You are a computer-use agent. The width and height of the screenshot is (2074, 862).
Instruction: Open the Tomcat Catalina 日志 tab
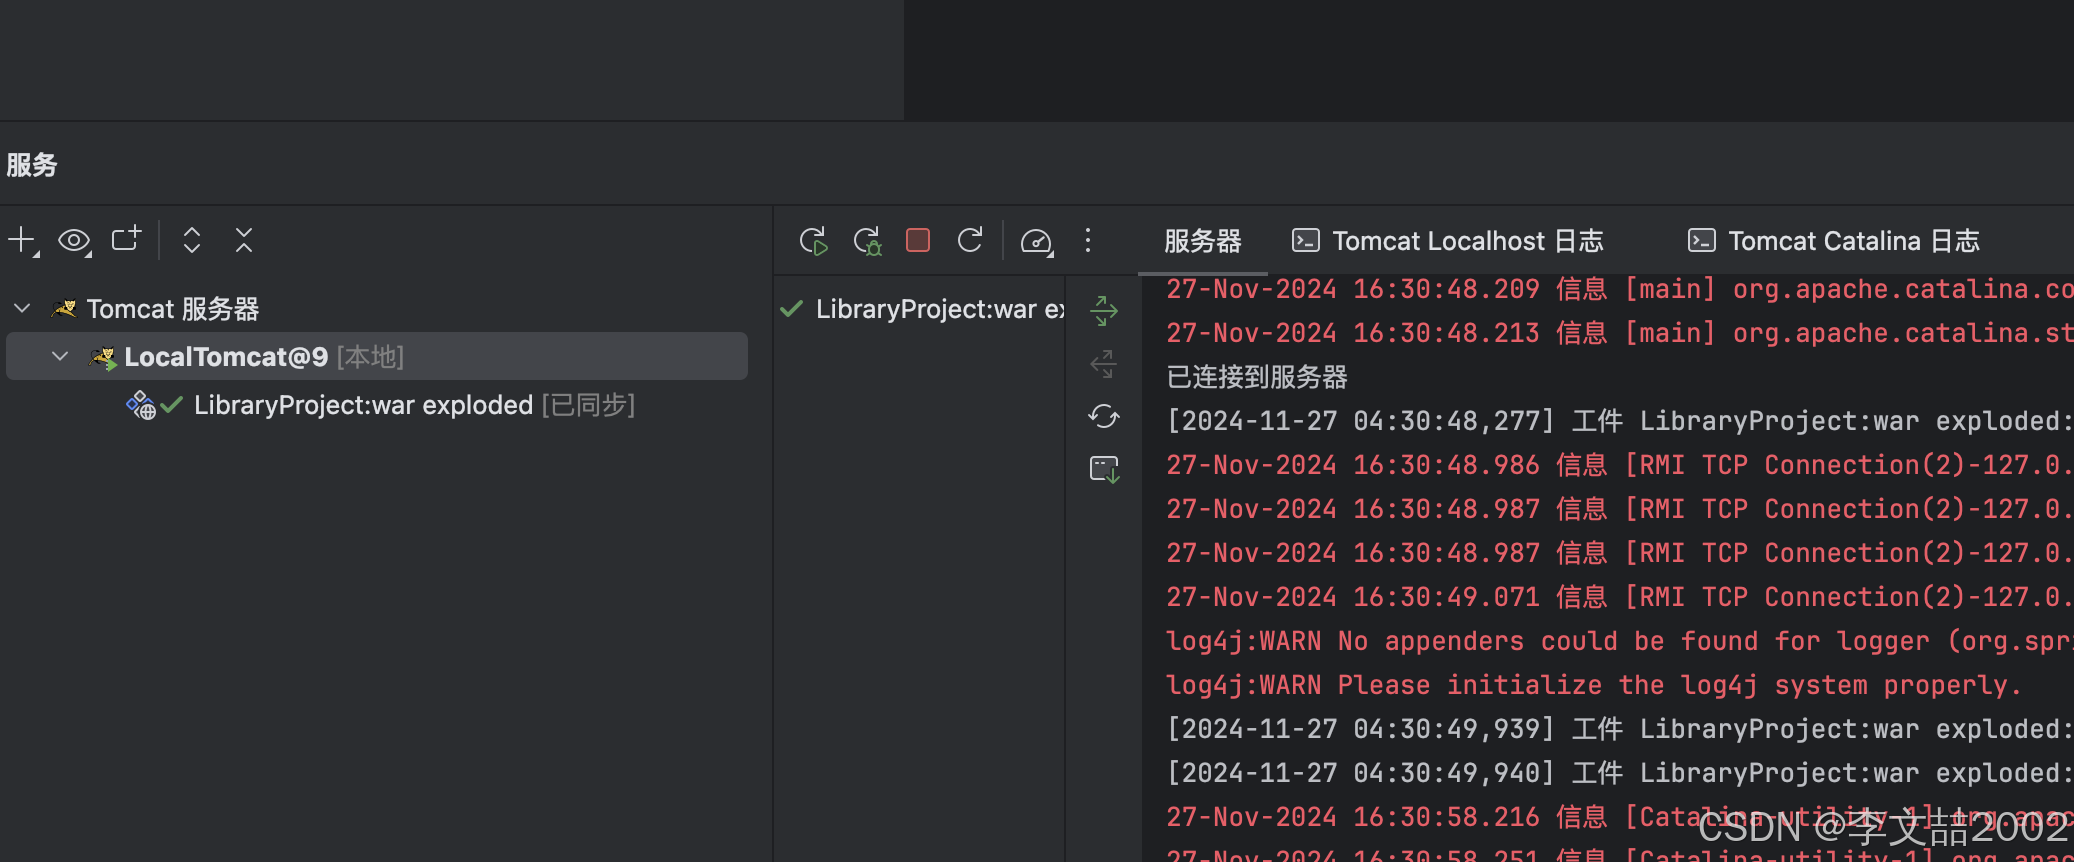click(1834, 241)
